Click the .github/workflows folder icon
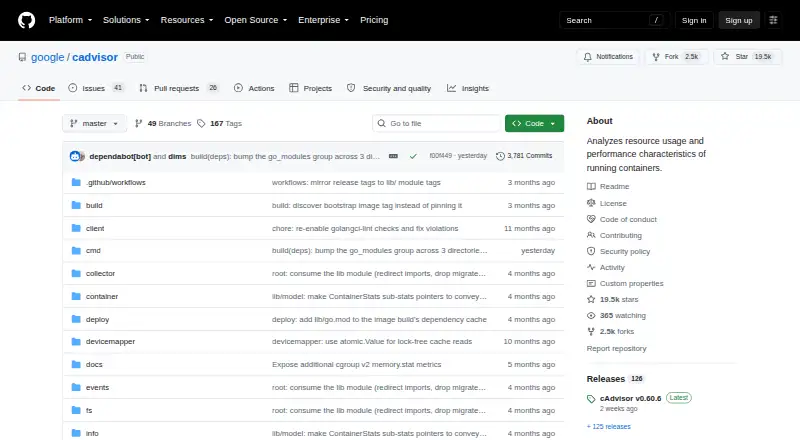This screenshot has height=440, width=800. pos(76,182)
